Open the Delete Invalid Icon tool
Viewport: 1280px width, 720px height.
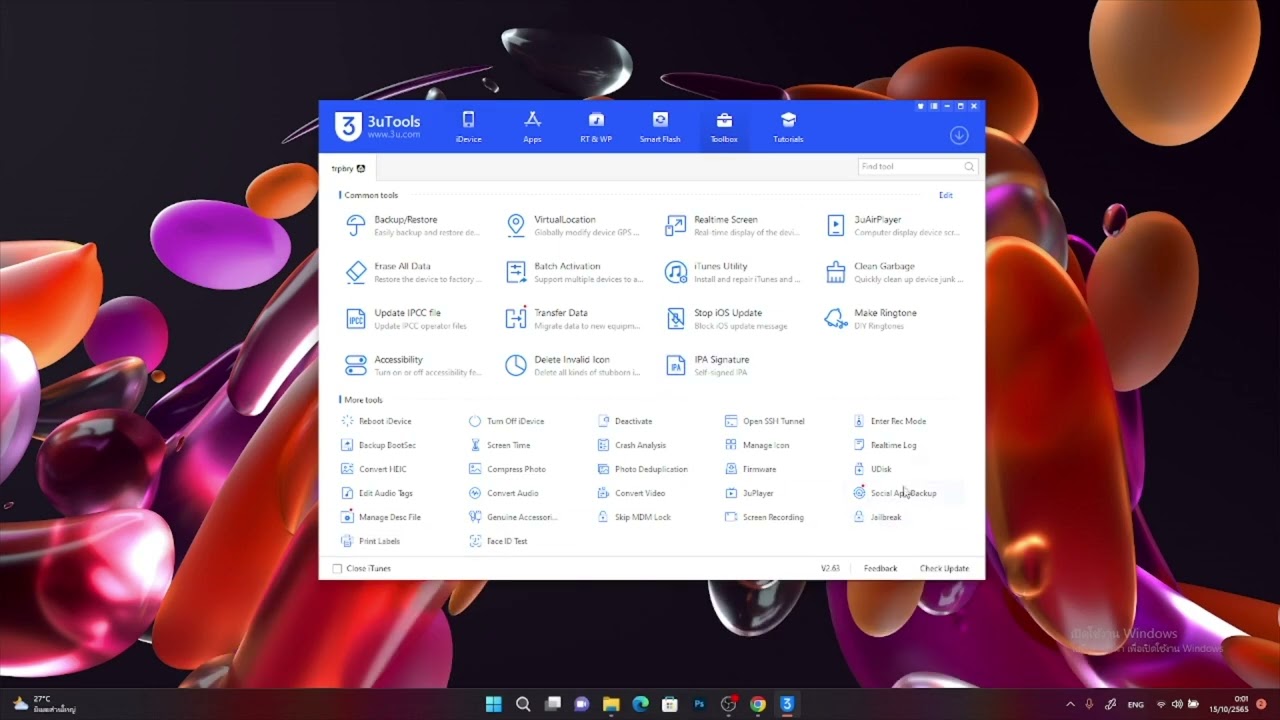573,365
